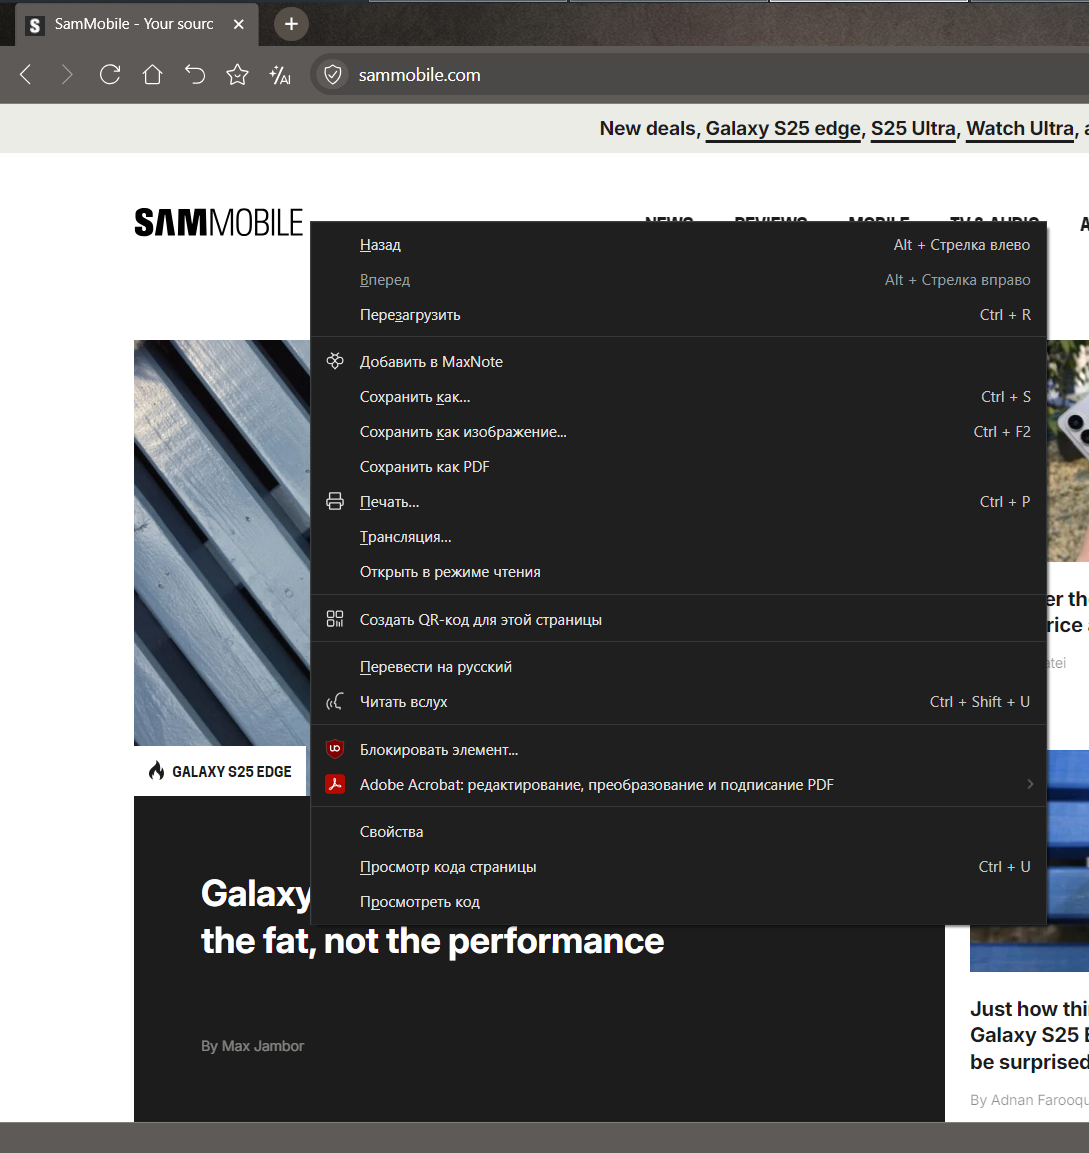Open the 'S25 Ultra' deals link
The image size is (1089, 1153).
coord(913,129)
